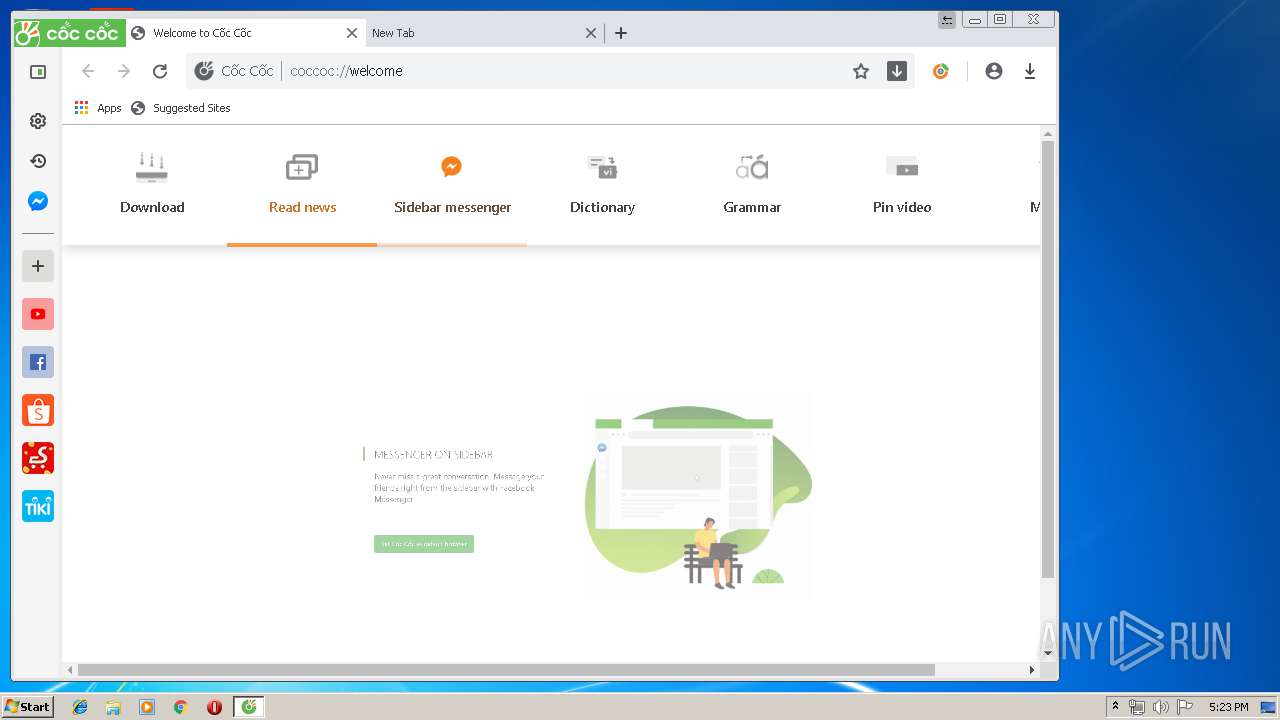This screenshot has width=1280, height=720.
Task: Click Cốc Cốc taskbar button
Action: [249, 707]
